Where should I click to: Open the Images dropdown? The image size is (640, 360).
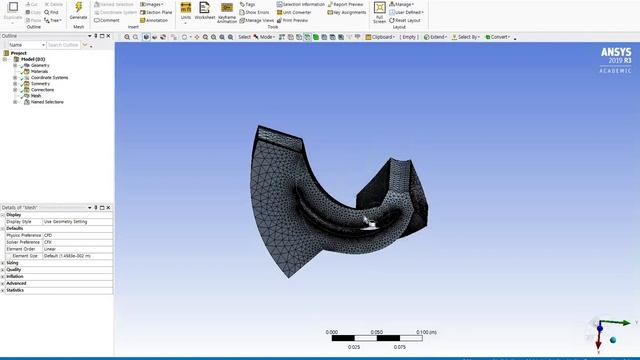[151, 4]
